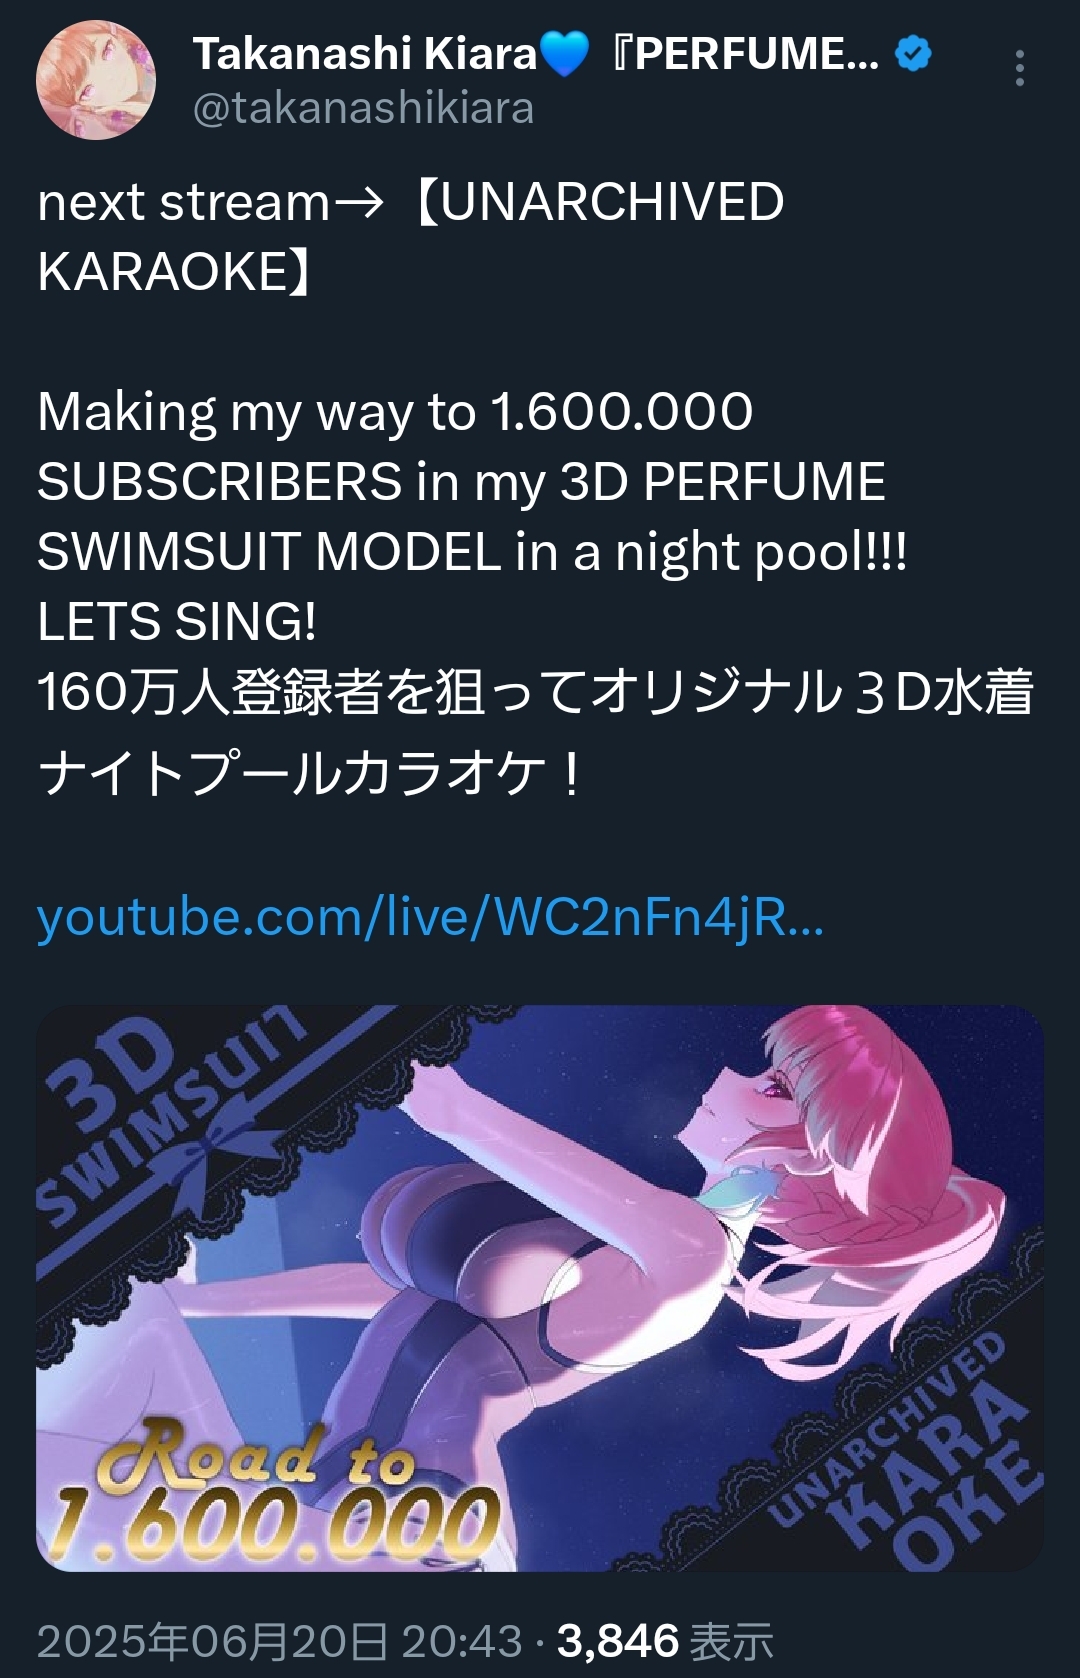The height and width of the screenshot is (1678, 1080).
Task: View the 3,846 表示 view count
Action: pyautogui.click(x=665, y=1641)
